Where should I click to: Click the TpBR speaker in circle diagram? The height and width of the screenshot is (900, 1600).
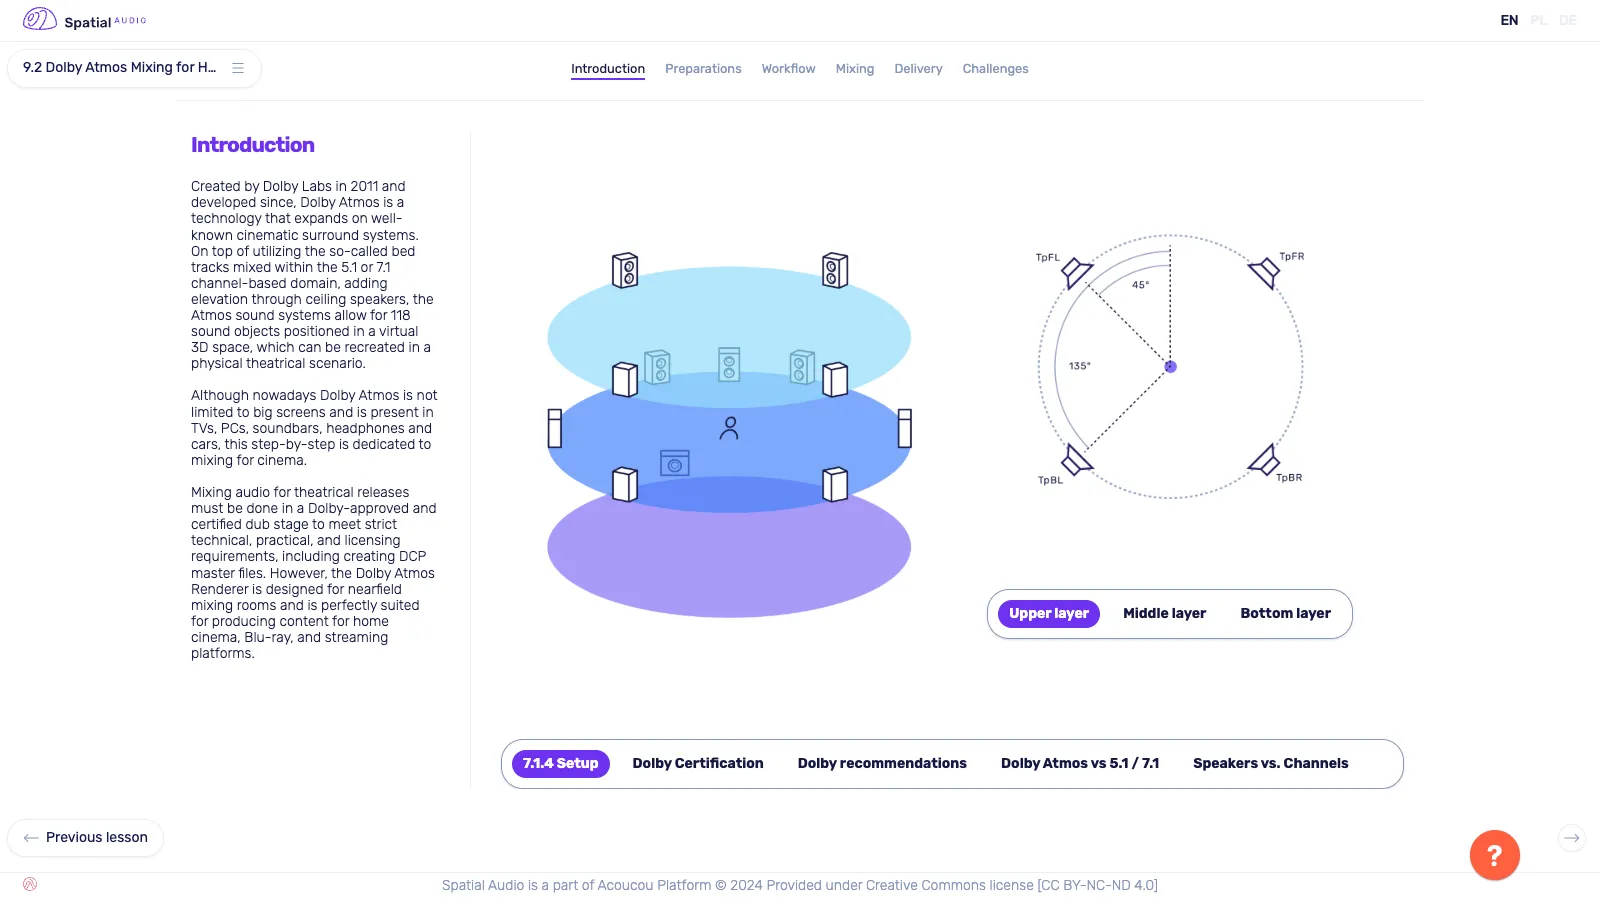click(x=1265, y=460)
